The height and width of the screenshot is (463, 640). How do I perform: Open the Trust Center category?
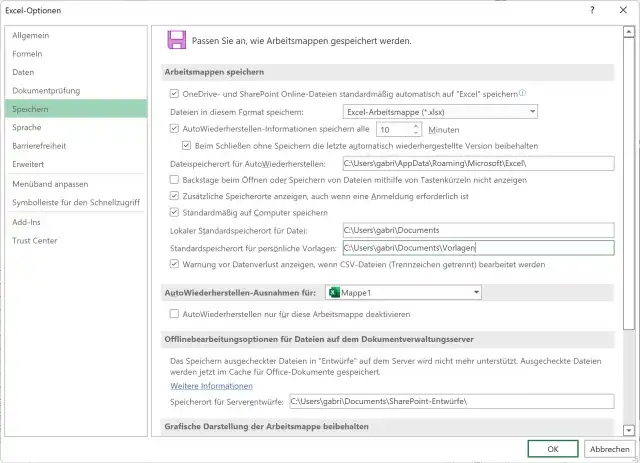[x=76, y=241]
